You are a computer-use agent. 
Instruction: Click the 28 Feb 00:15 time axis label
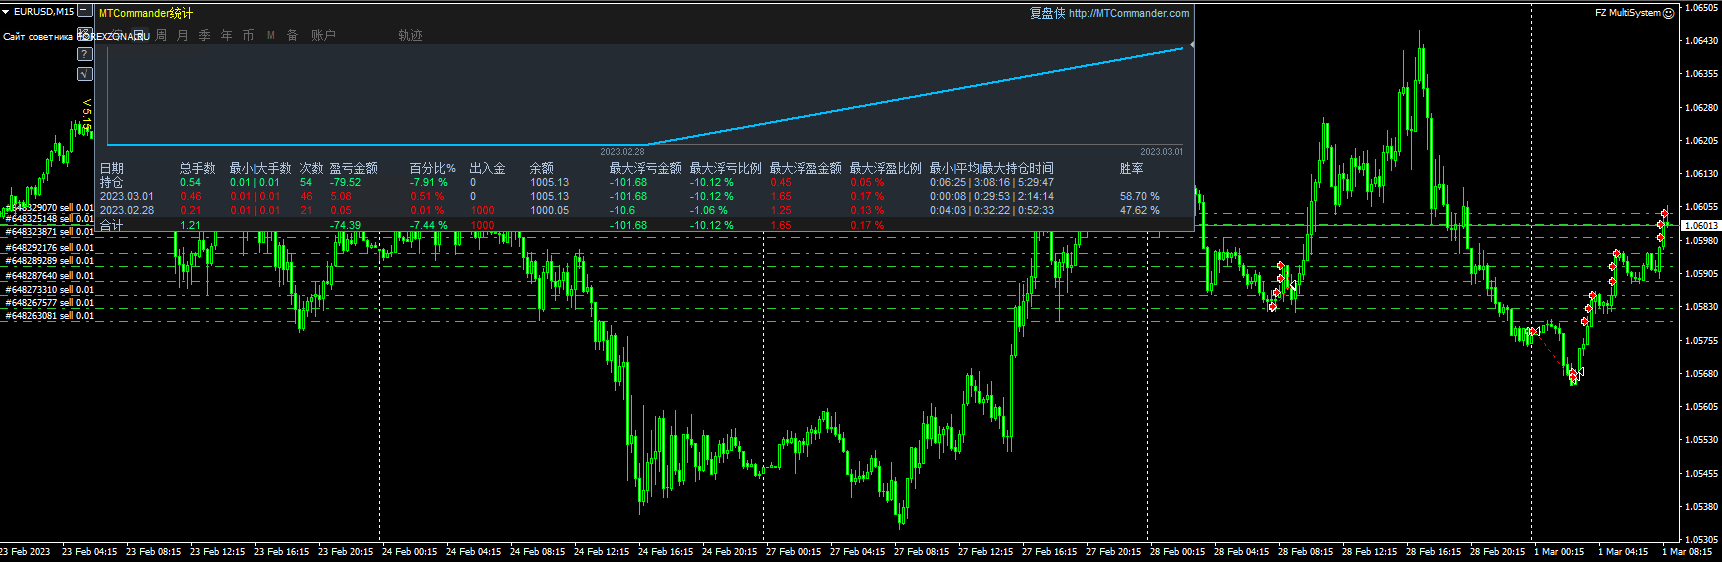click(1177, 551)
